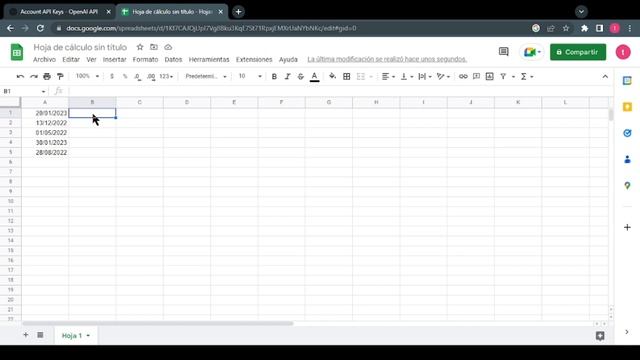Open the fill color picker

tap(333, 76)
